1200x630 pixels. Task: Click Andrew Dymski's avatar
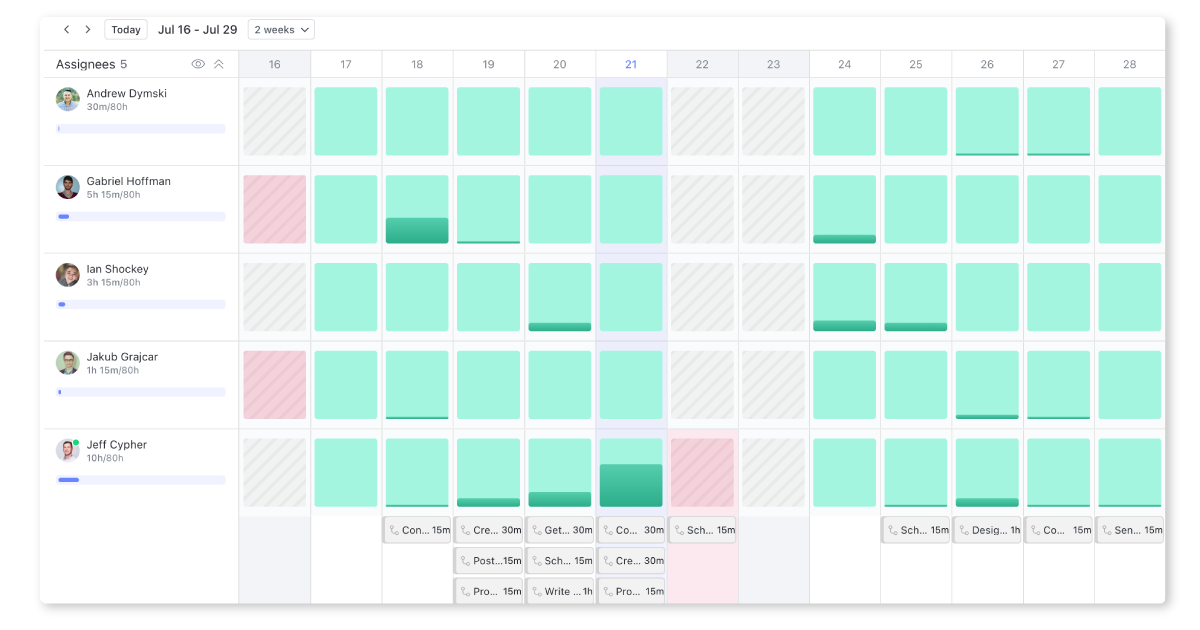click(x=68, y=99)
